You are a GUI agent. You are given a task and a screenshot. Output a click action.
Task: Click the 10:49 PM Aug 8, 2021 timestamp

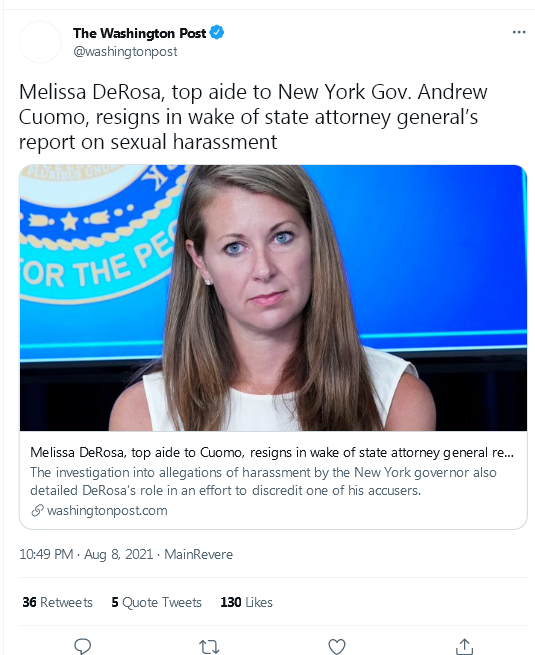point(86,554)
